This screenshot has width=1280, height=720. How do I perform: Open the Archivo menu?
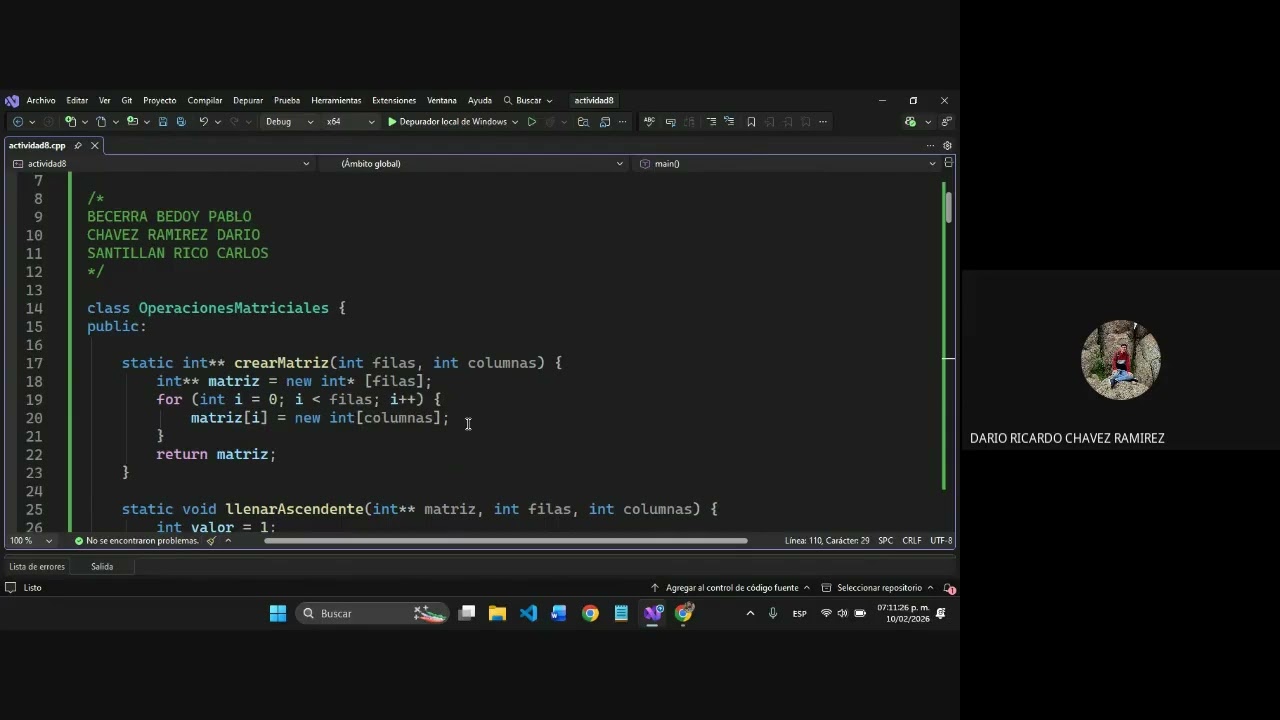[x=41, y=101]
